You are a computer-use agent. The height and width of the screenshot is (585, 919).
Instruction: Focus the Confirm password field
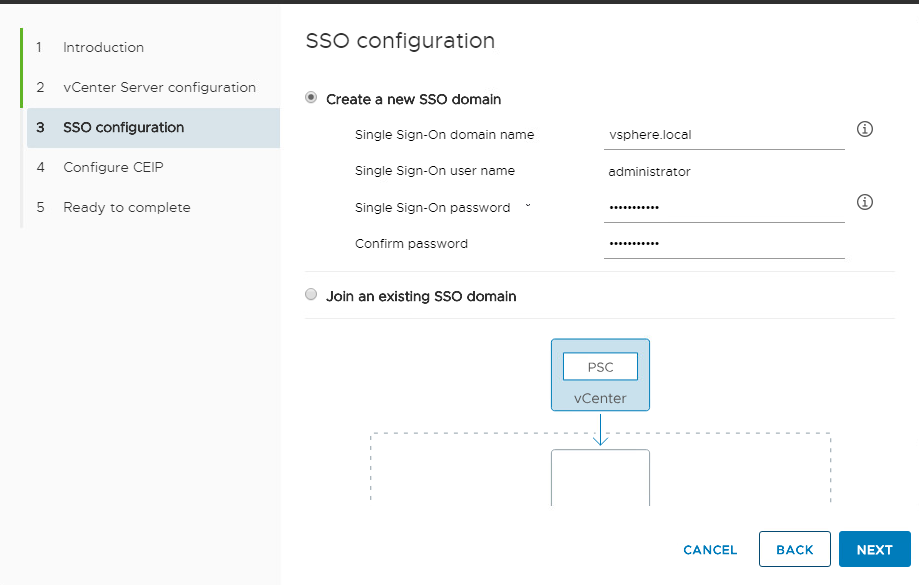724,244
